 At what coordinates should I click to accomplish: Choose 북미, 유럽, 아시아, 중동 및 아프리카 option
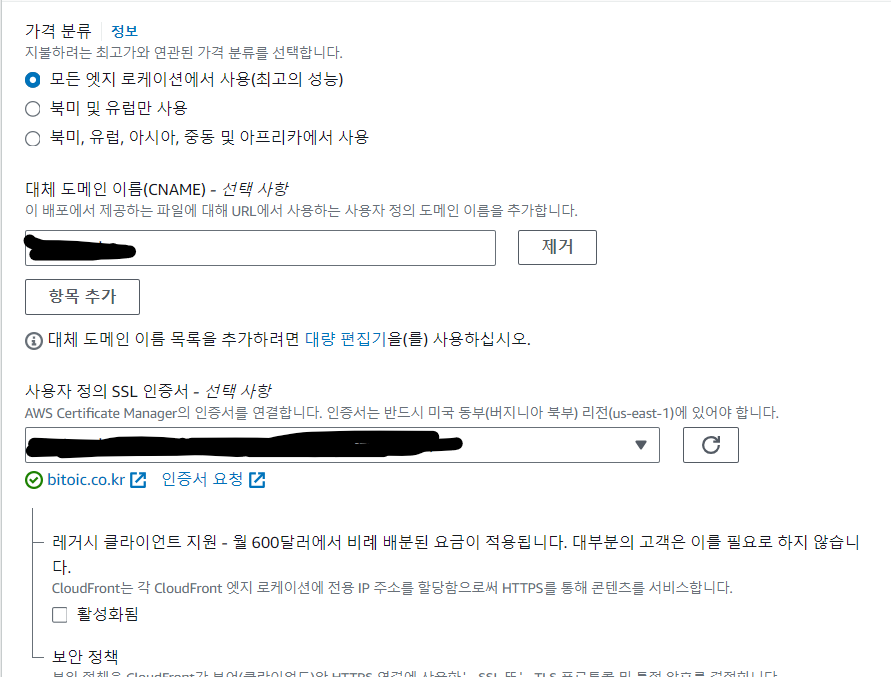point(33,138)
